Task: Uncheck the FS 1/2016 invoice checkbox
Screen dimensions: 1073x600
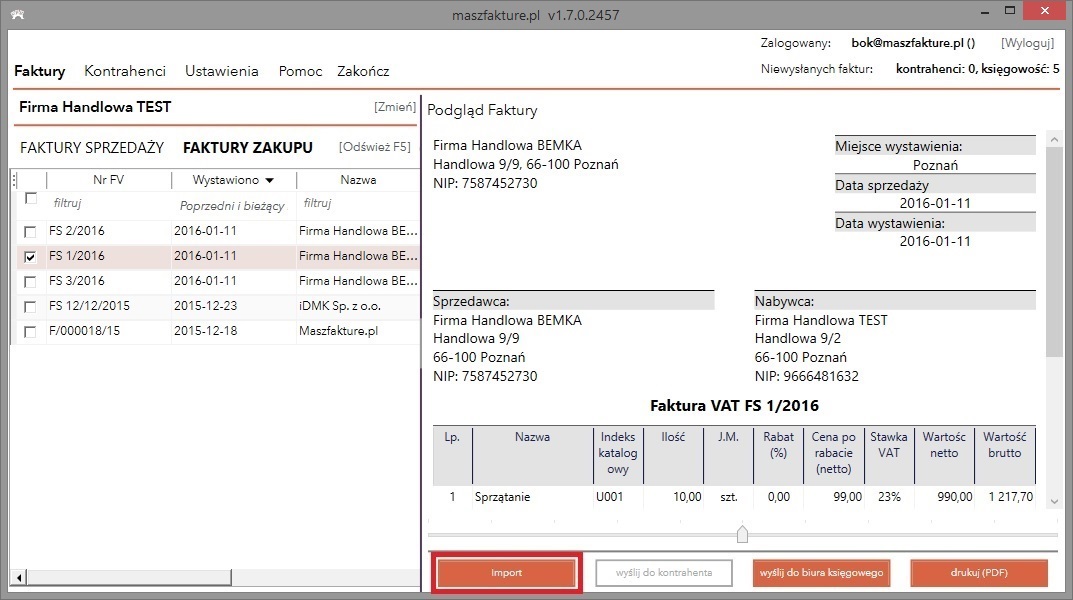Action: (x=30, y=257)
